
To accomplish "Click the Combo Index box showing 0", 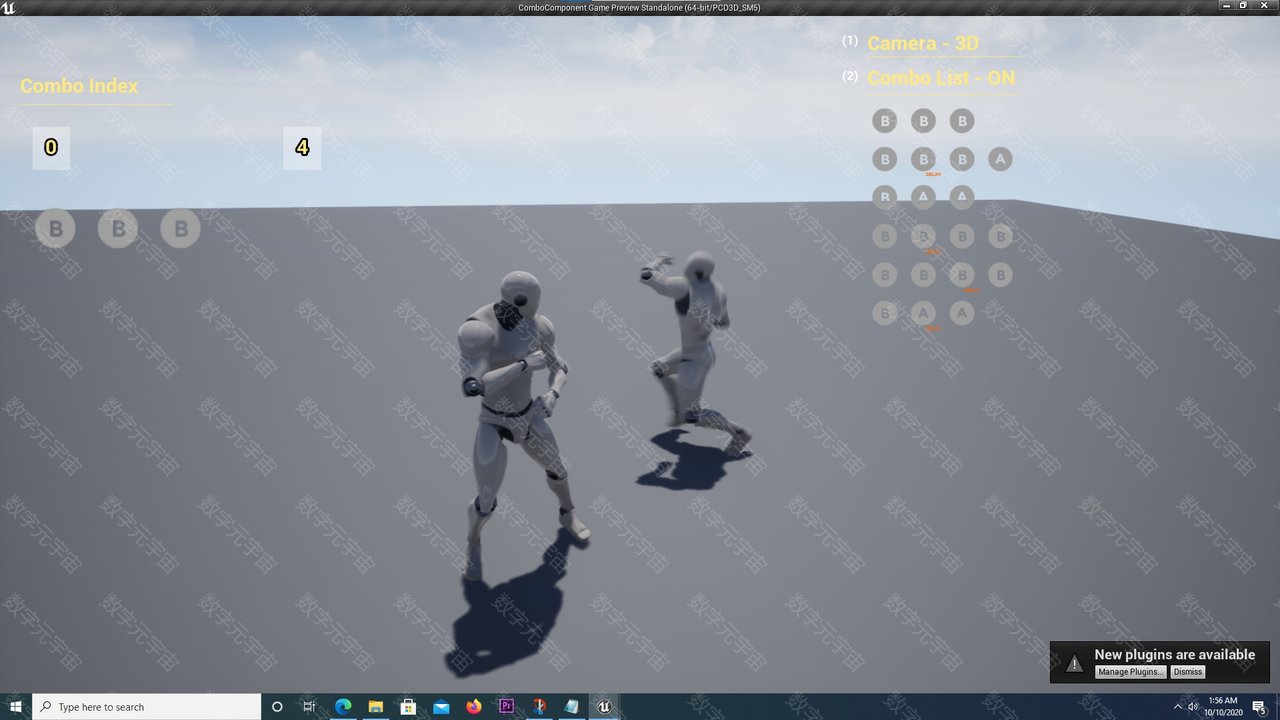I will pyautogui.click(x=51, y=148).
